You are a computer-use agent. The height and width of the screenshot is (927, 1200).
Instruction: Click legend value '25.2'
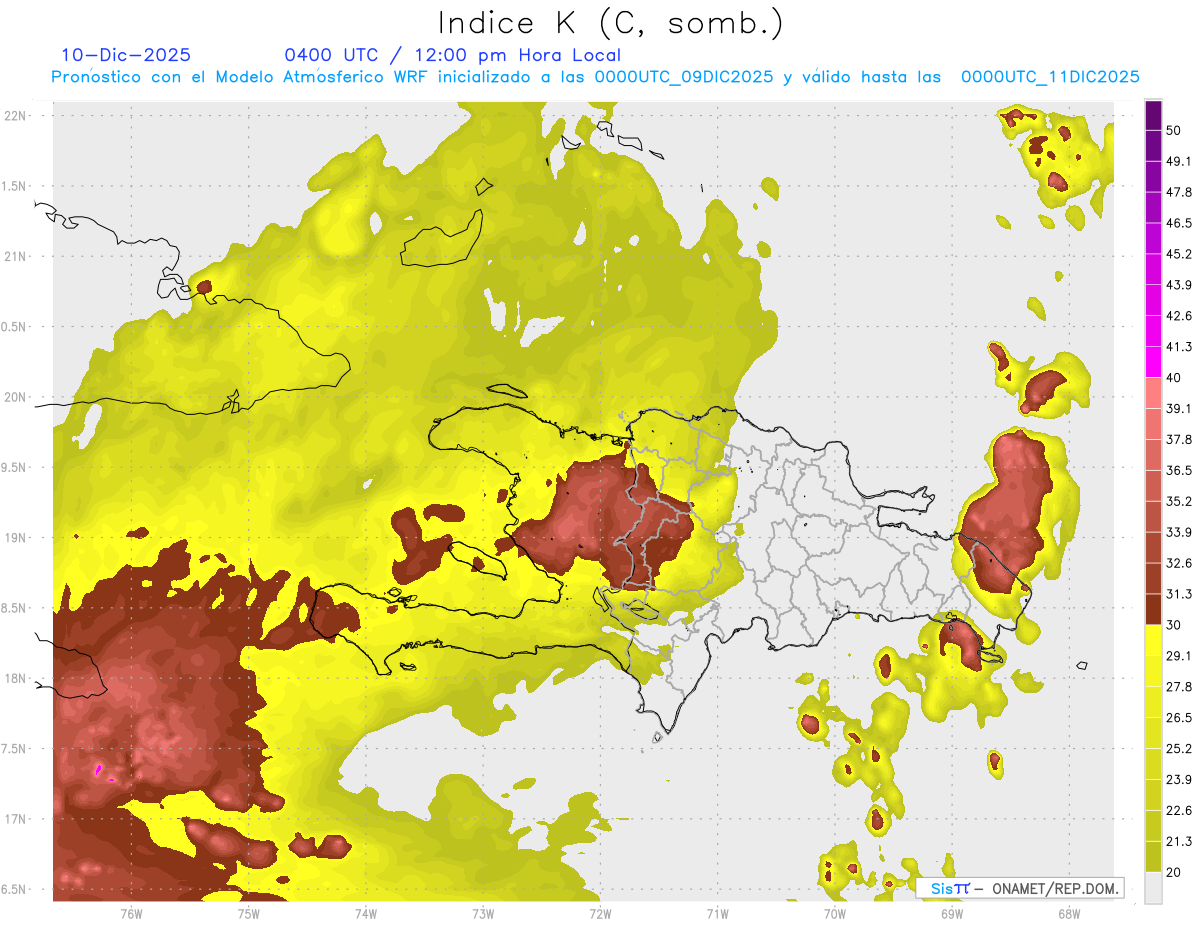pos(1179,749)
